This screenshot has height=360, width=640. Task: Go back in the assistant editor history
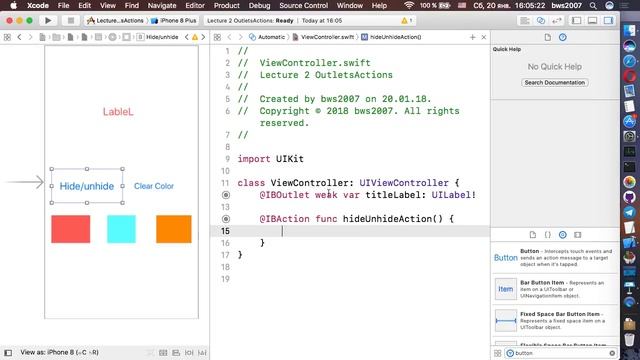[x=229, y=37]
